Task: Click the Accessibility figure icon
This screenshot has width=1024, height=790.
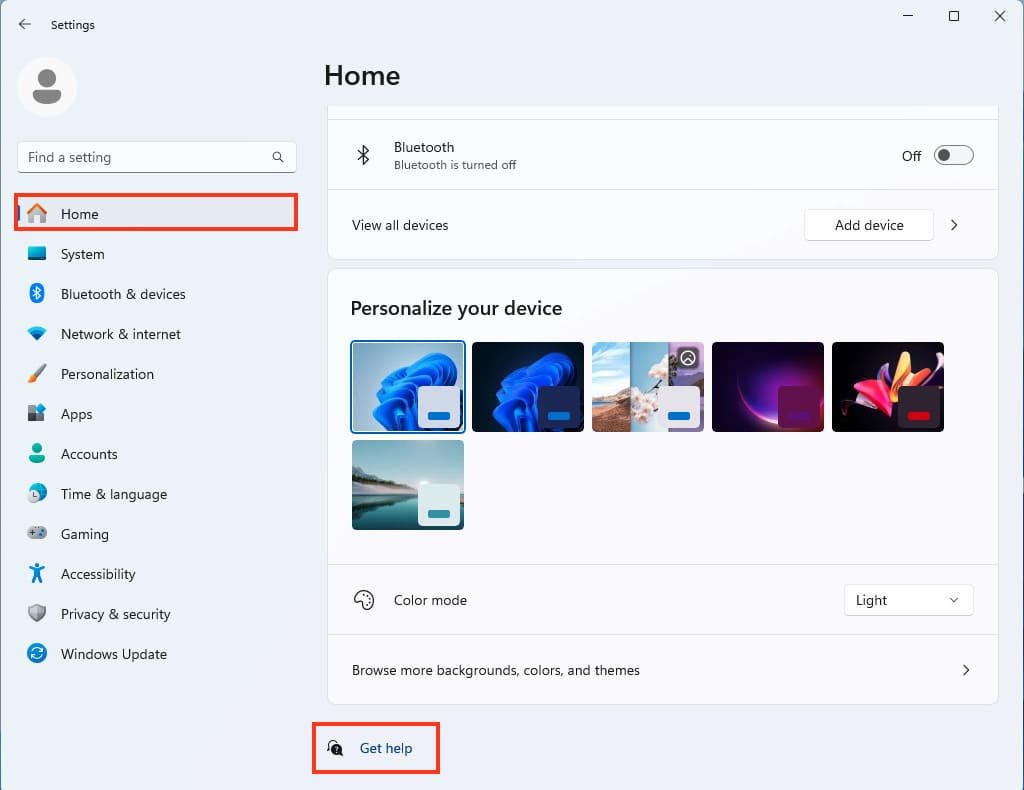Action: tap(37, 574)
